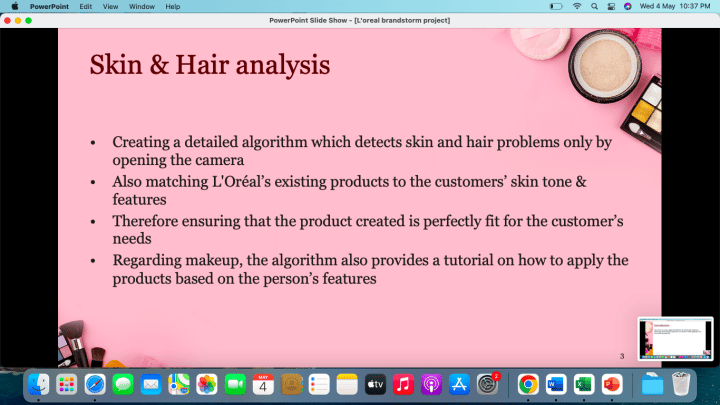
Task: Open the Window menu
Action: click(x=142, y=6)
